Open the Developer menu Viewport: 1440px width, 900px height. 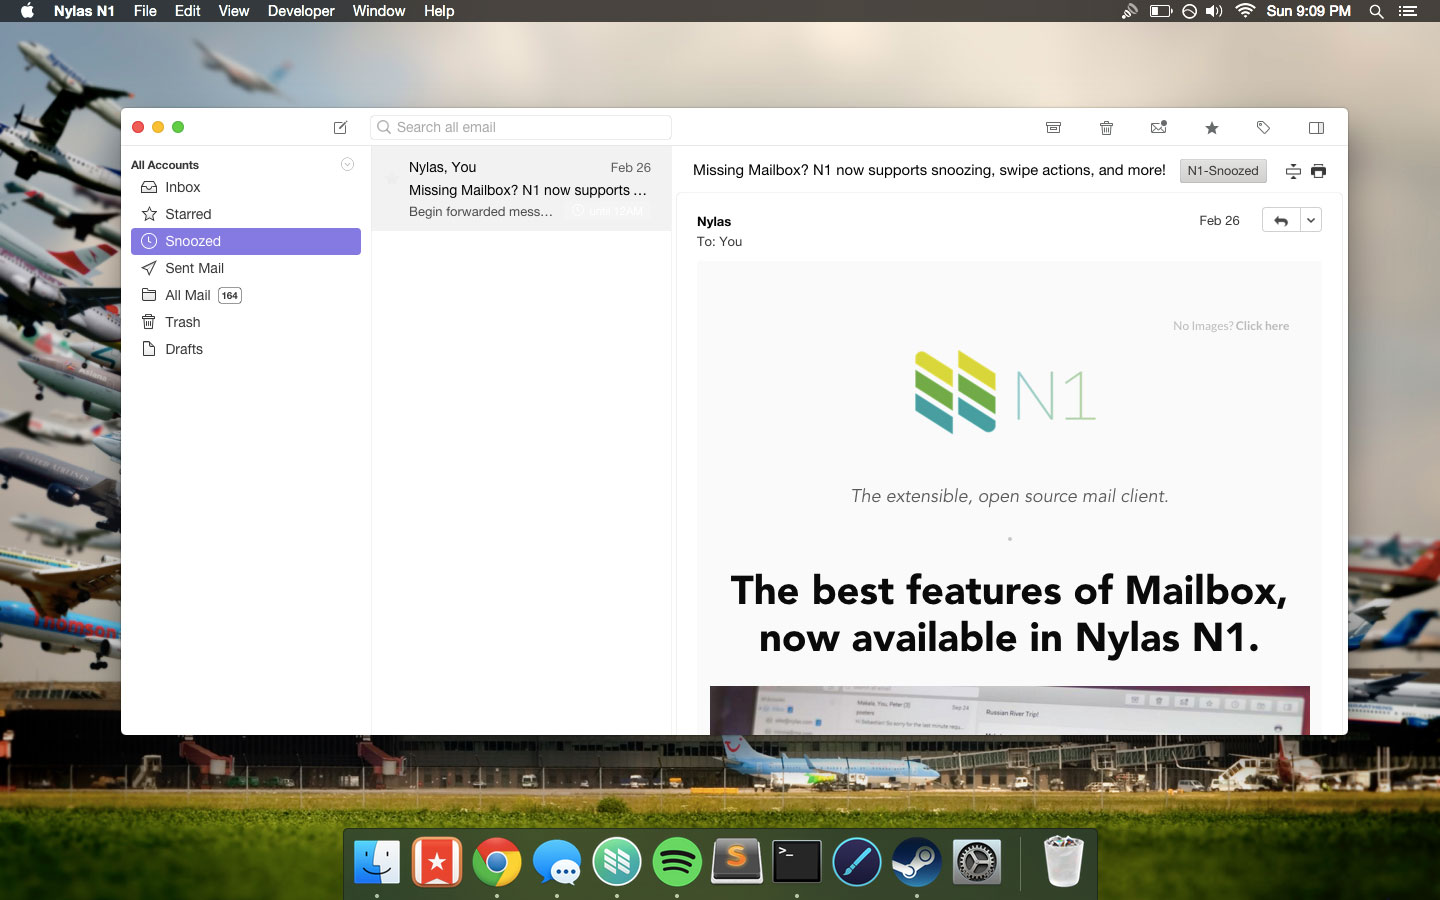pos(301,11)
